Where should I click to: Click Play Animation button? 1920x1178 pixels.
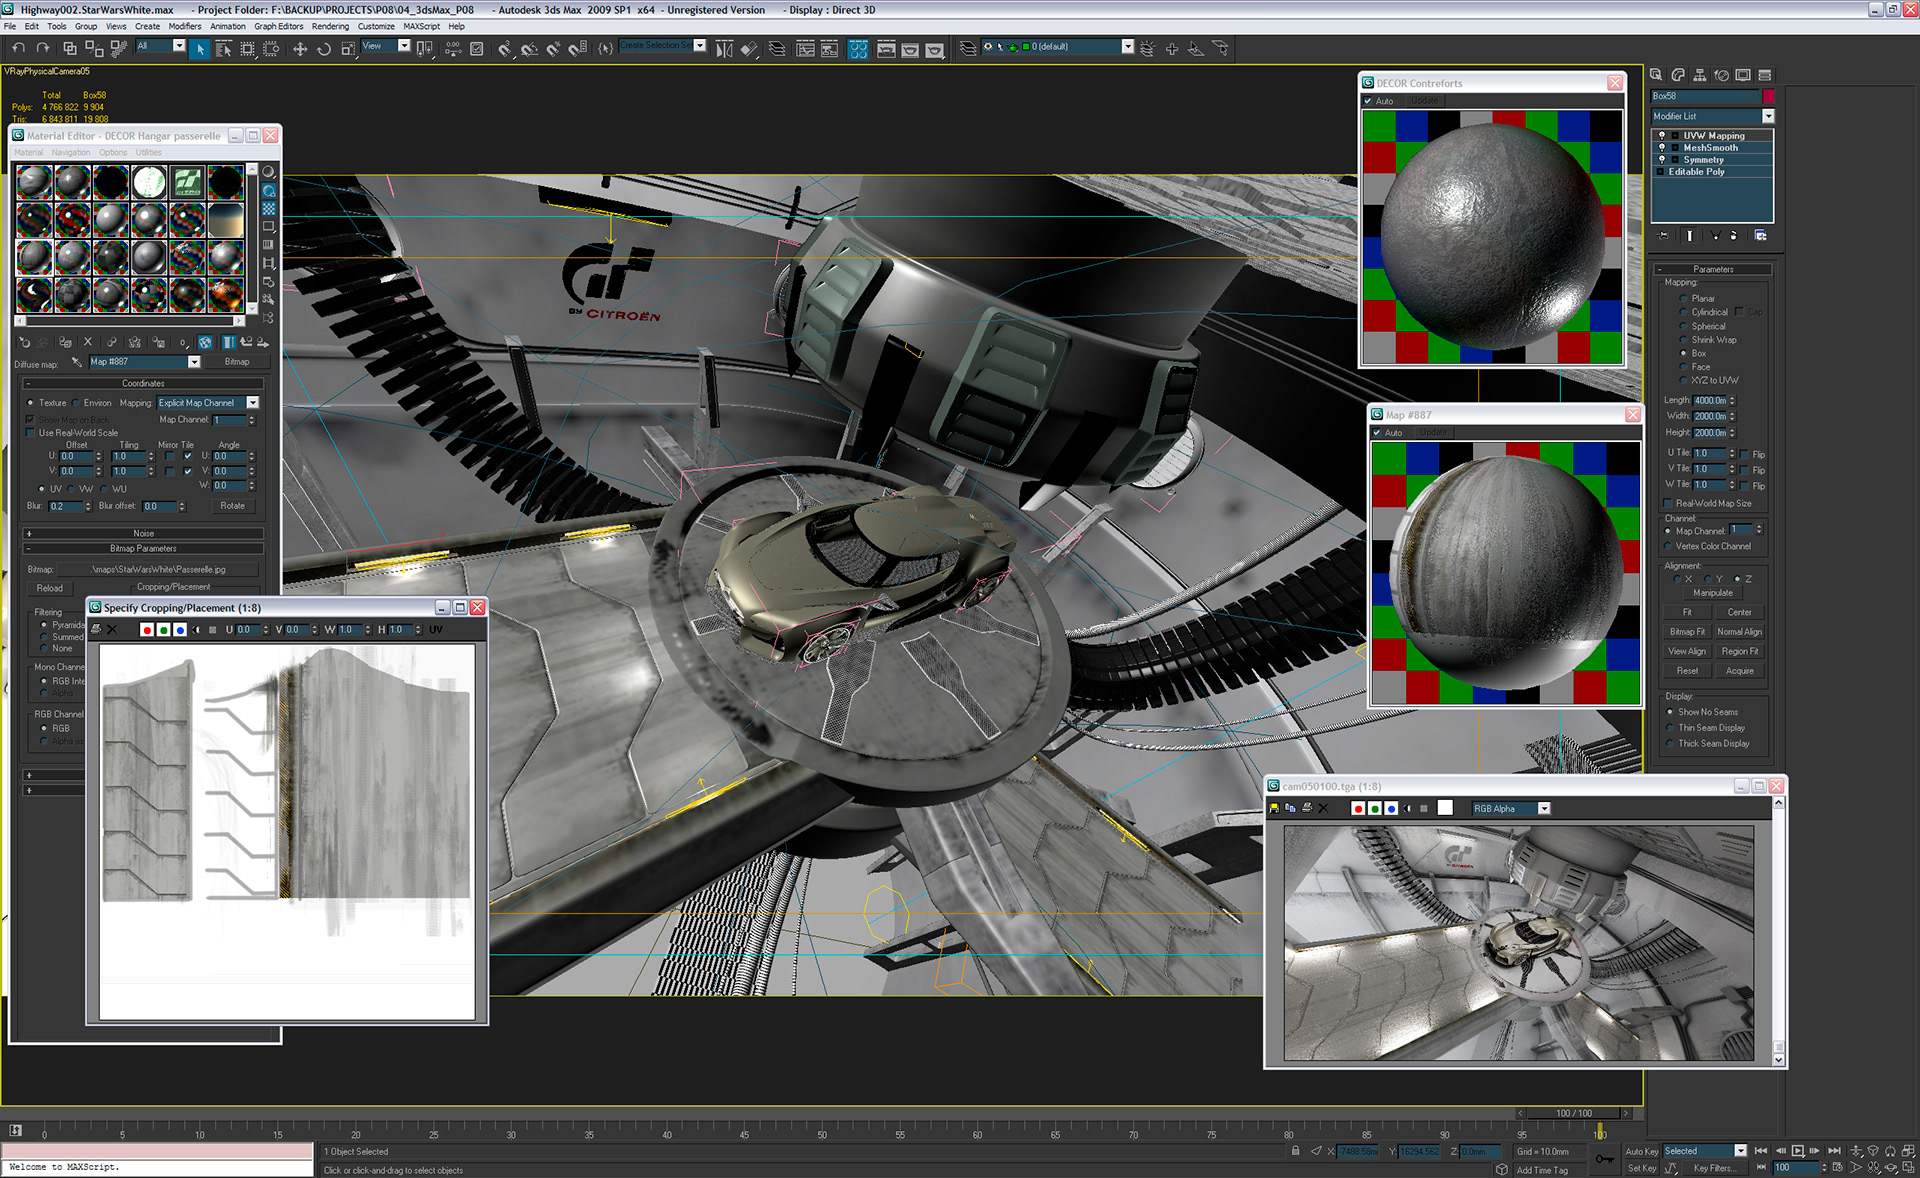coord(1797,1151)
